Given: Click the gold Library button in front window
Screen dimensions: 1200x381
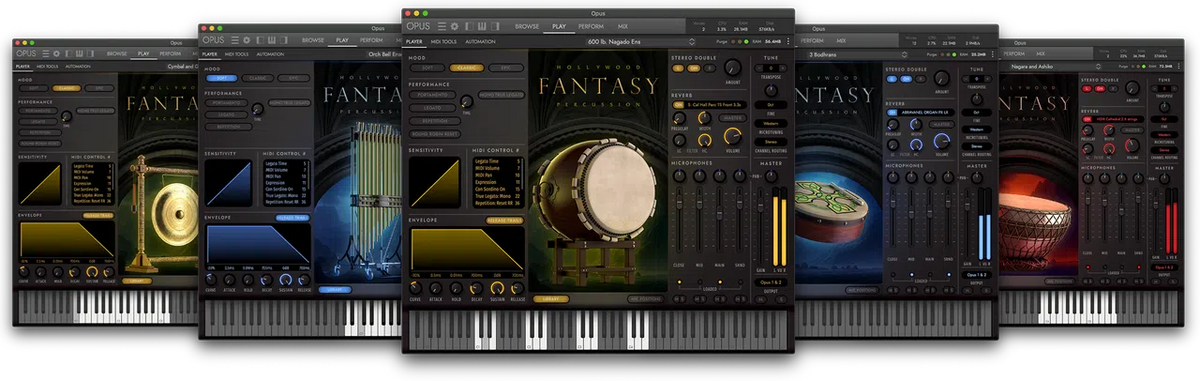Looking at the screenshot, I should click(550, 299).
